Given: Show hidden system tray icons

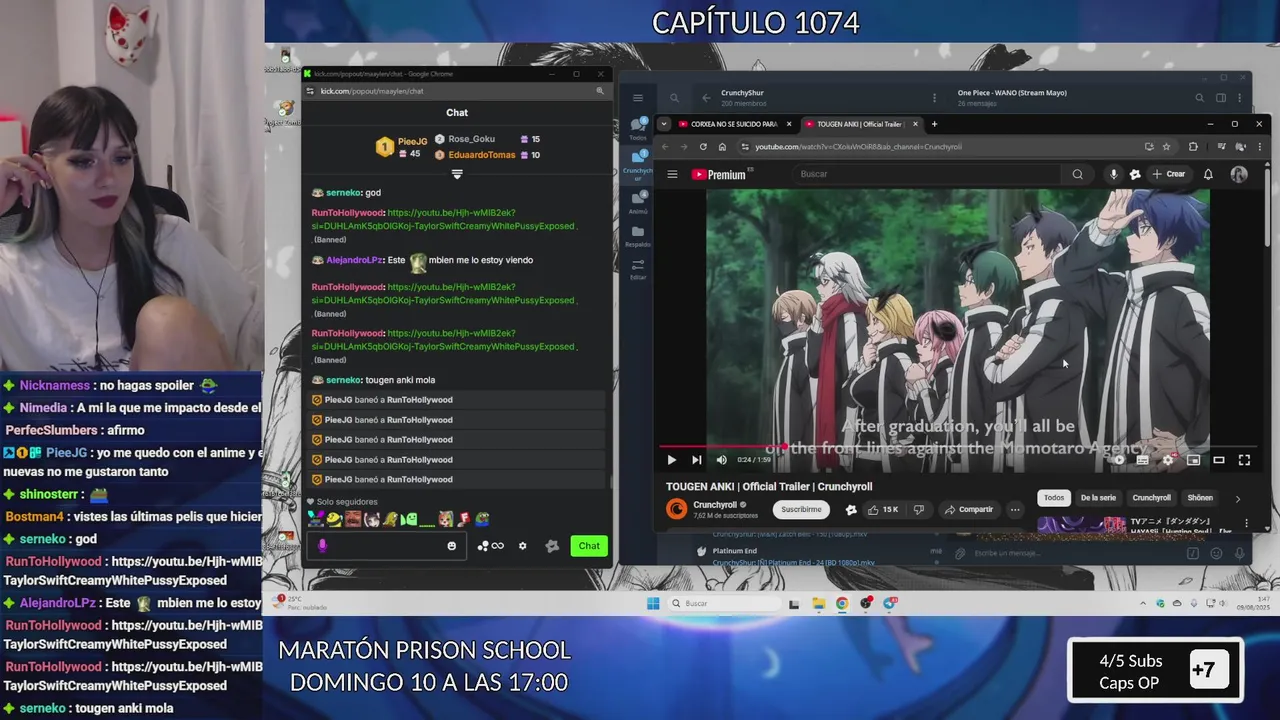Looking at the screenshot, I should [1143, 603].
